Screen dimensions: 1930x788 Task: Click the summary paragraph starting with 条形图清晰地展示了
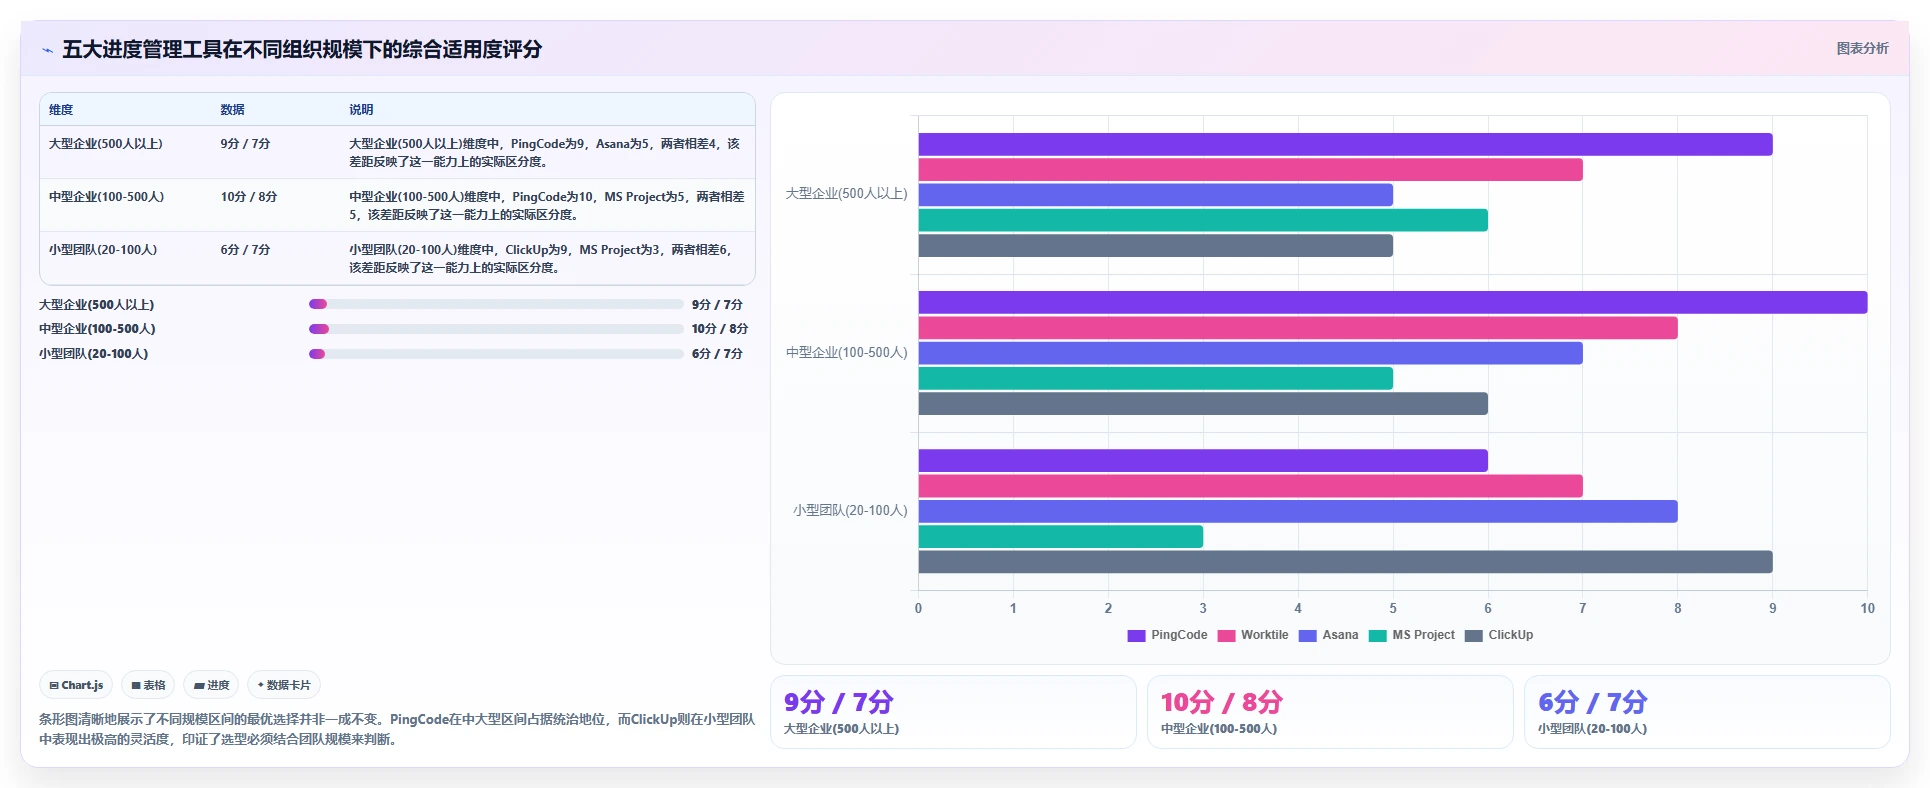[x=397, y=729]
